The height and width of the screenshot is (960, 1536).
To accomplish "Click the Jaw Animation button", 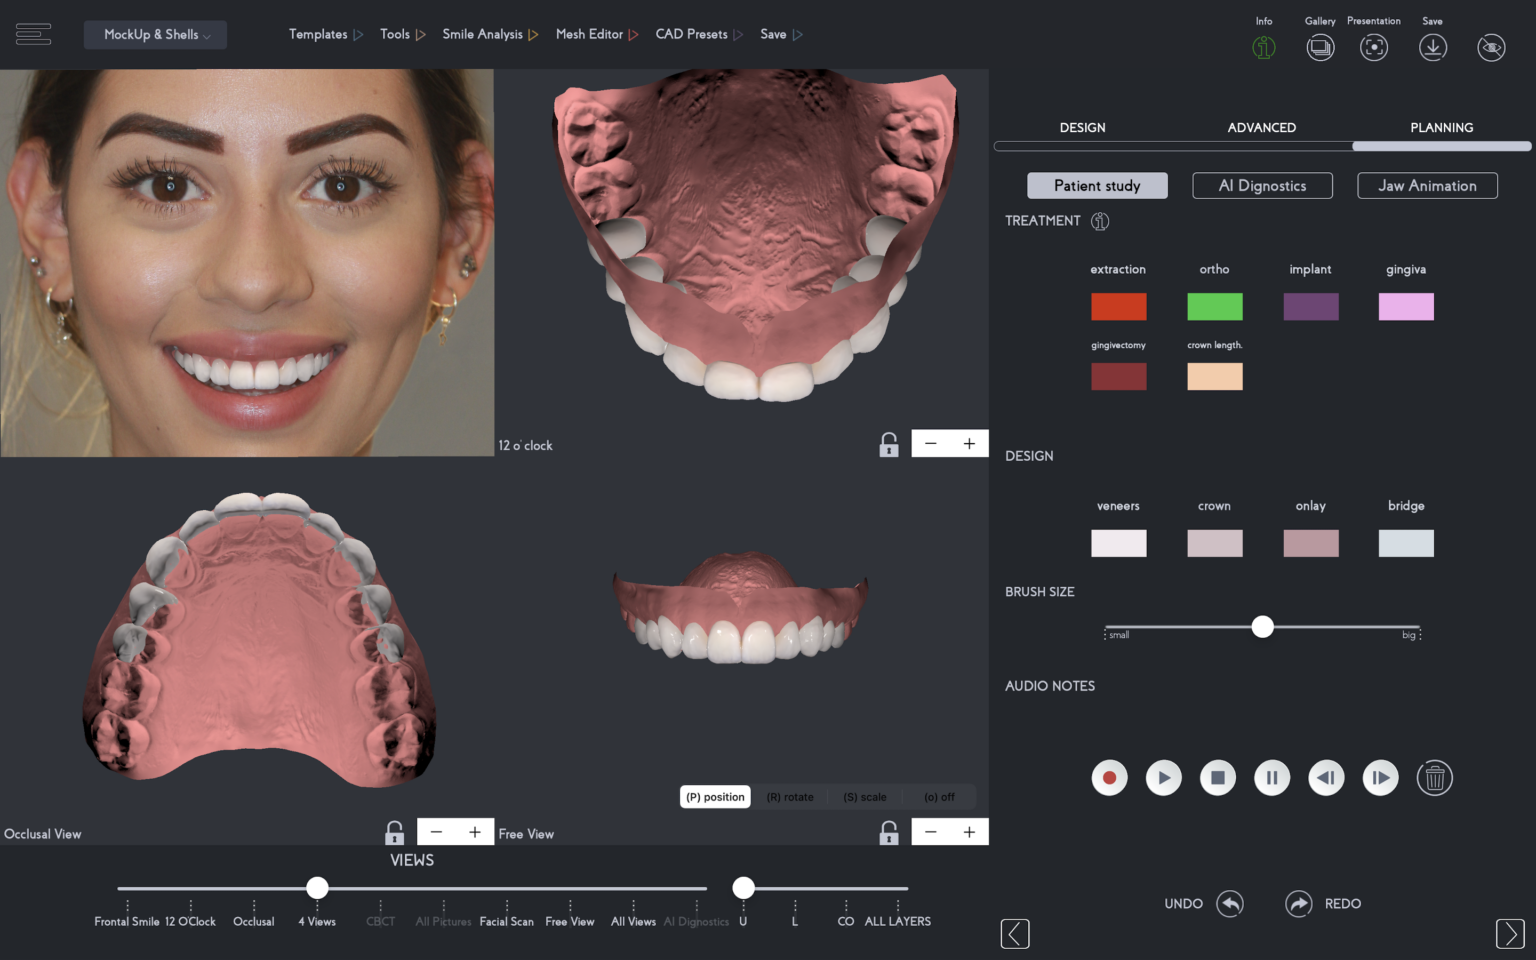I will (x=1427, y=185).
